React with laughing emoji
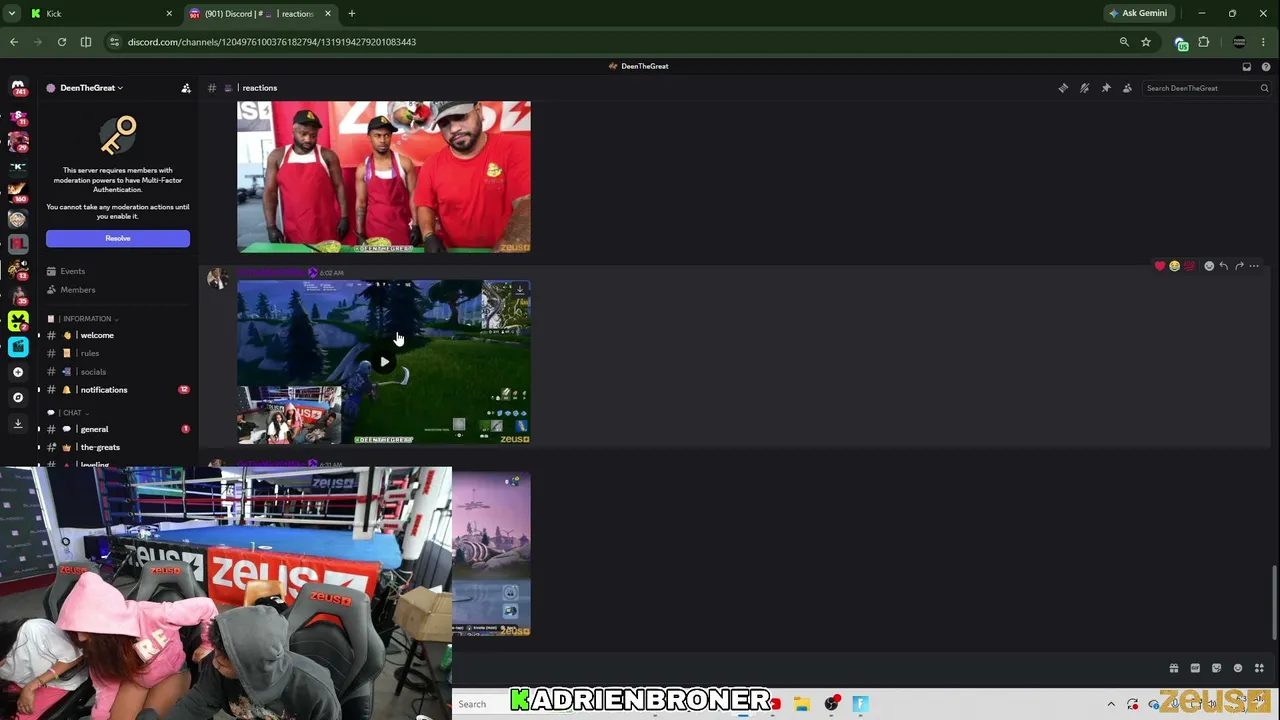The width and height of the screenshot is (1280, 720). click(1175, 266)
